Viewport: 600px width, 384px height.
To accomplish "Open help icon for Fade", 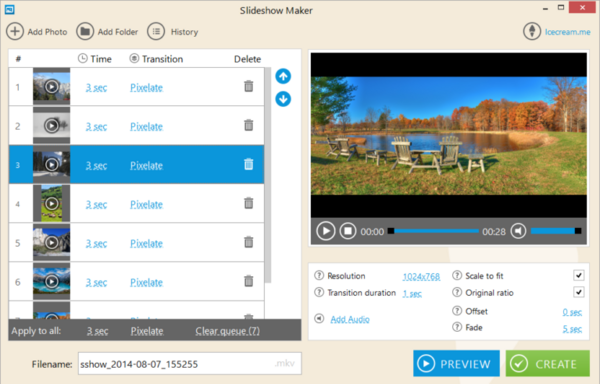I will 457,327.
